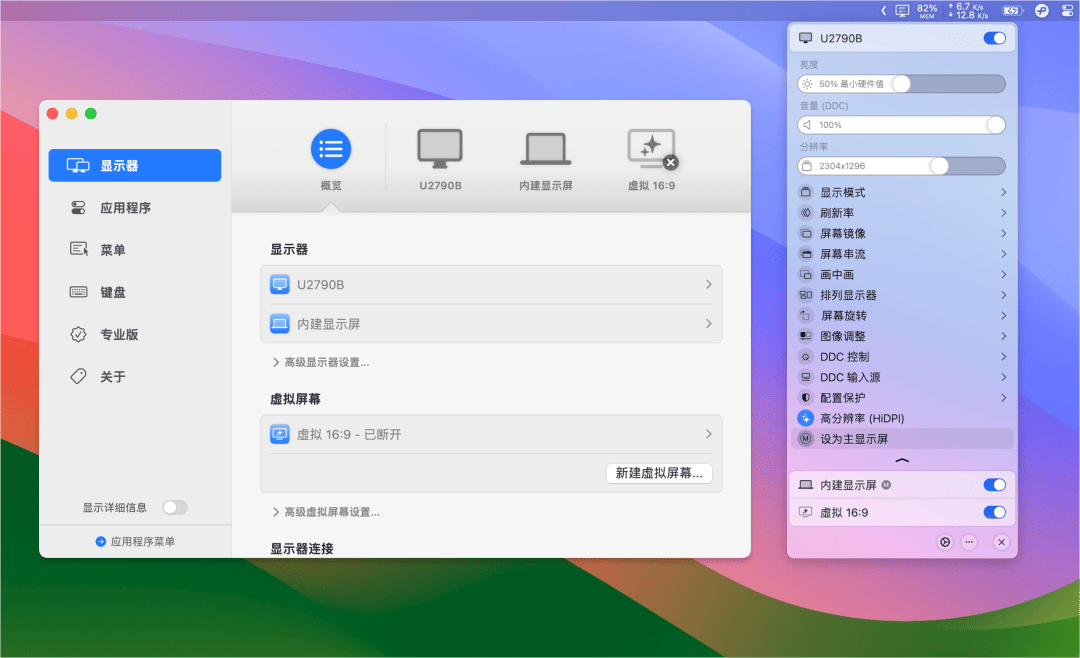Click the 亮度 brightness slider
Image resolution: width=1080 pixels, height=658 pixels.
901,84
